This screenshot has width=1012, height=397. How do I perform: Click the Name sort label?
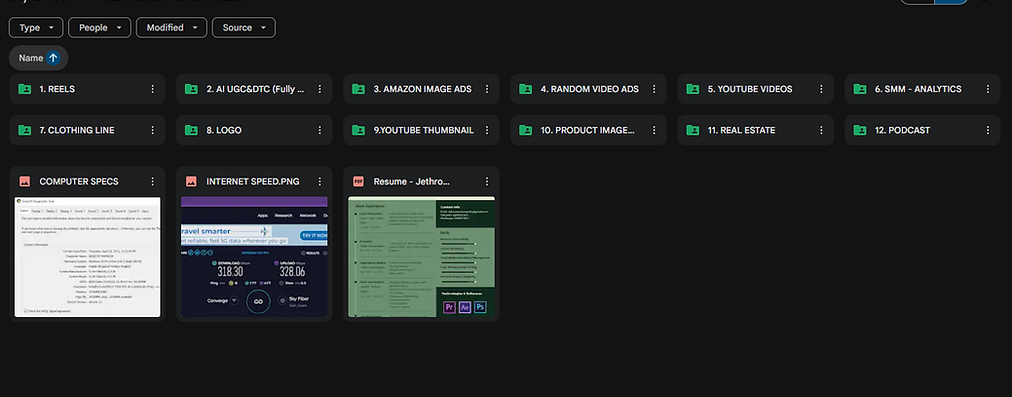[x=30, y=58]
